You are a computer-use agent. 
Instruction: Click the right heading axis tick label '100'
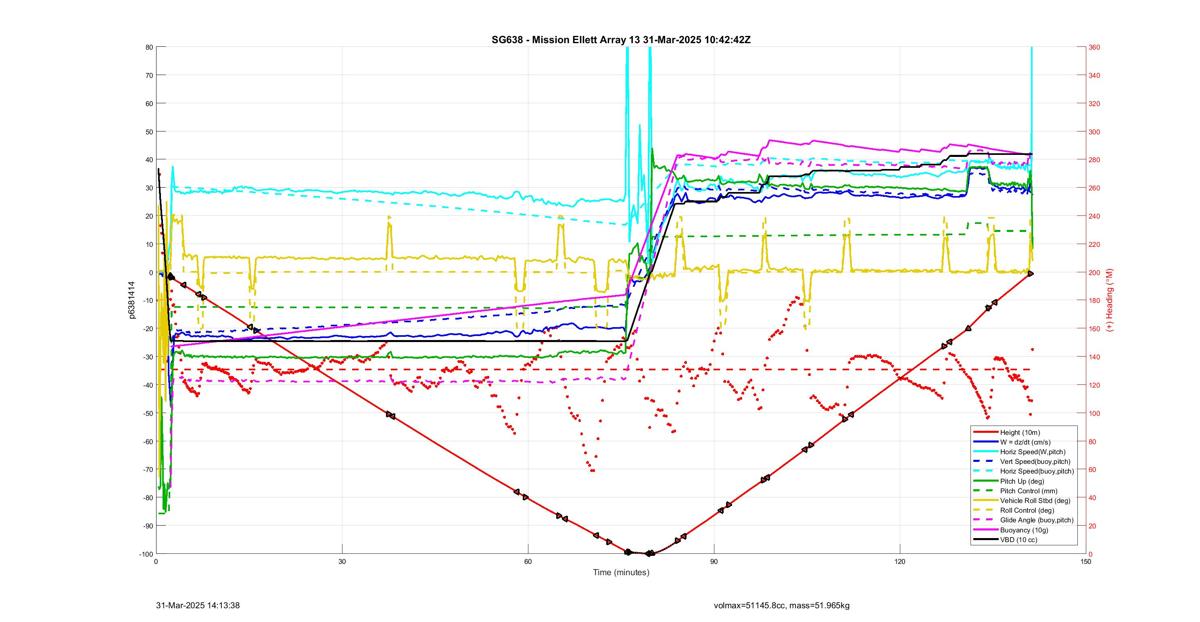tap(1095, 413)
